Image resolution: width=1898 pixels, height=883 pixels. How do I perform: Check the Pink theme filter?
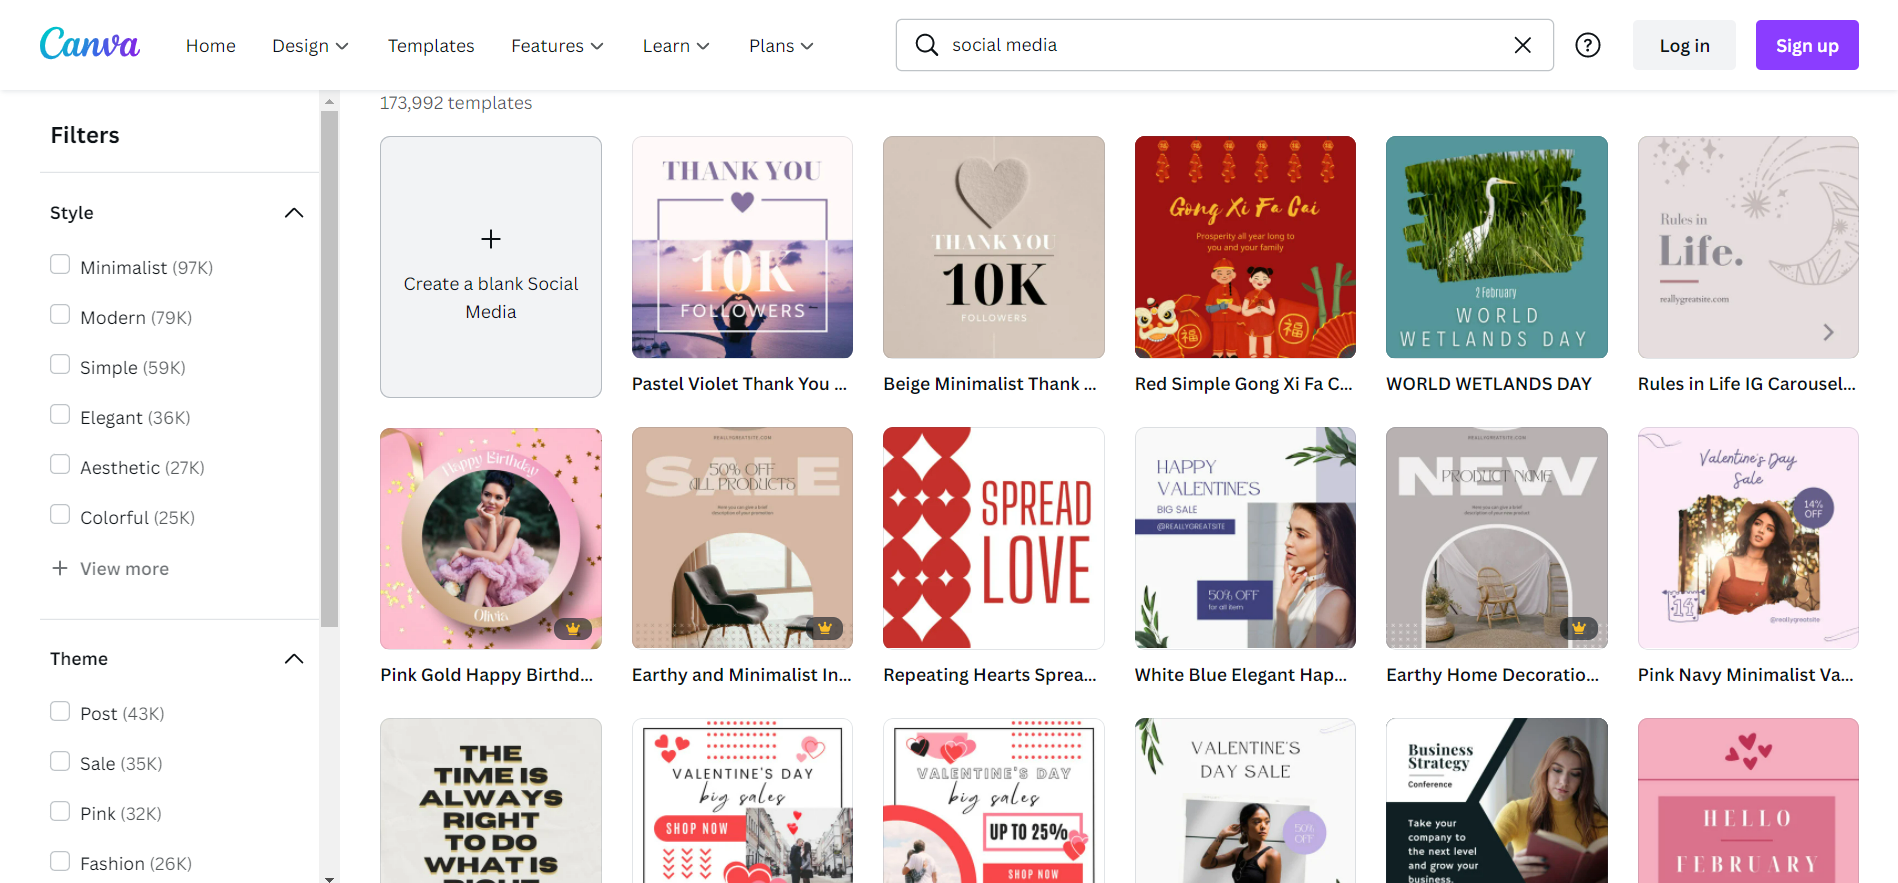[x=60, y=811]
